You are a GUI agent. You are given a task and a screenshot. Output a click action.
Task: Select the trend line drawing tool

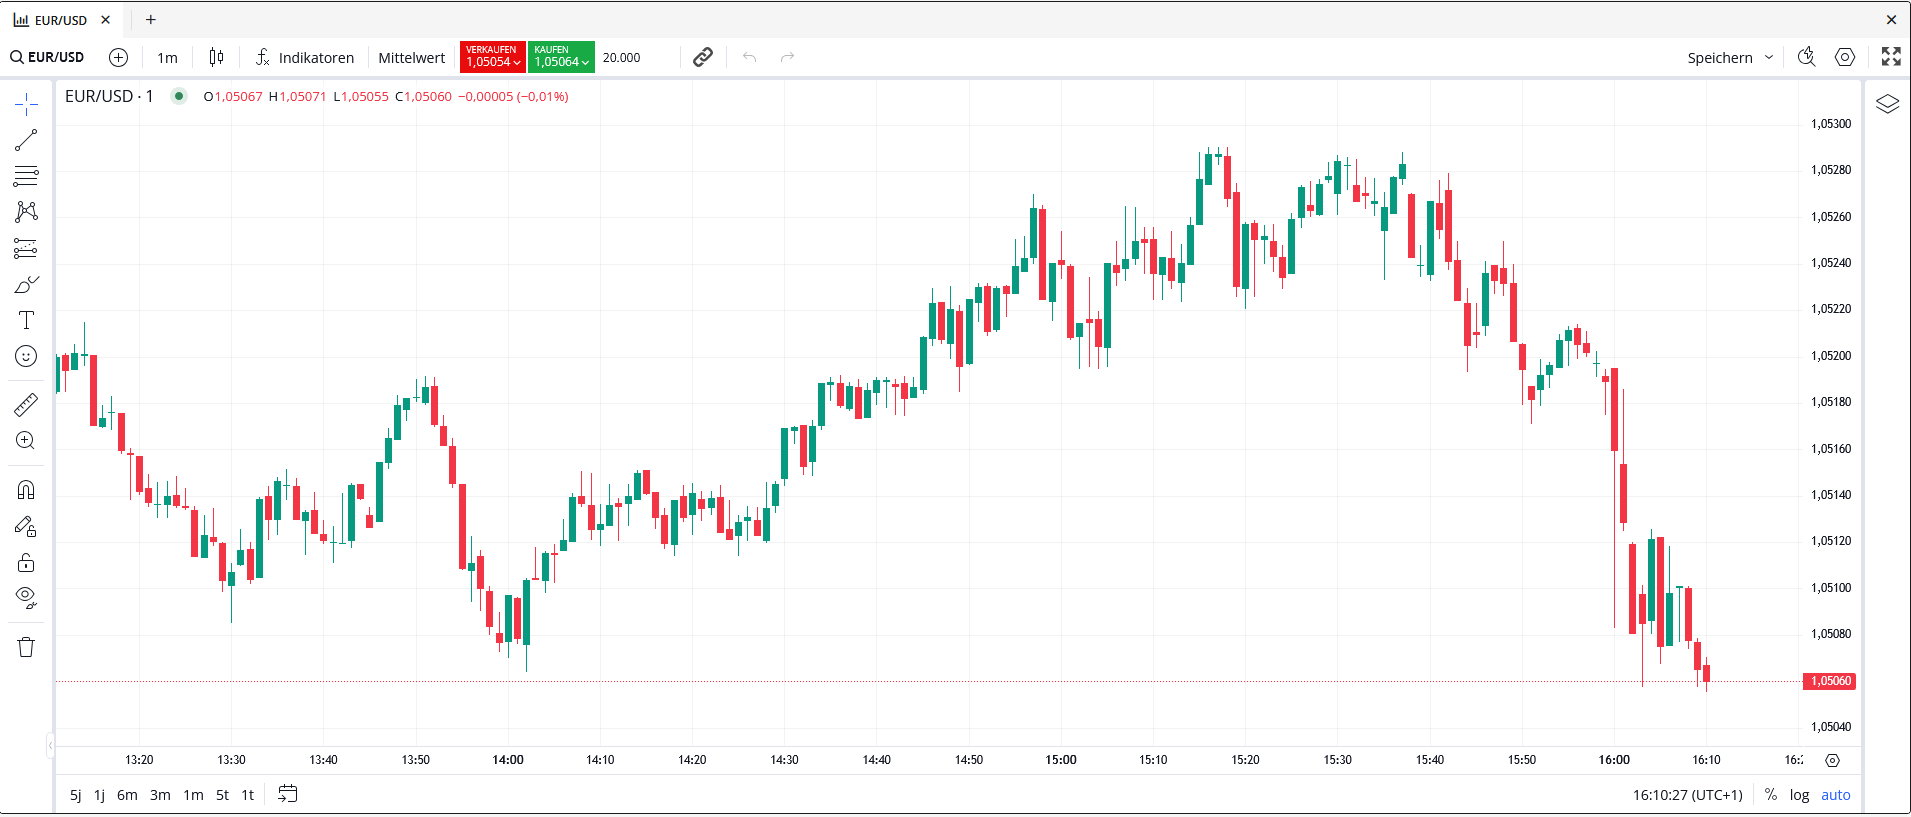point(26,140)
